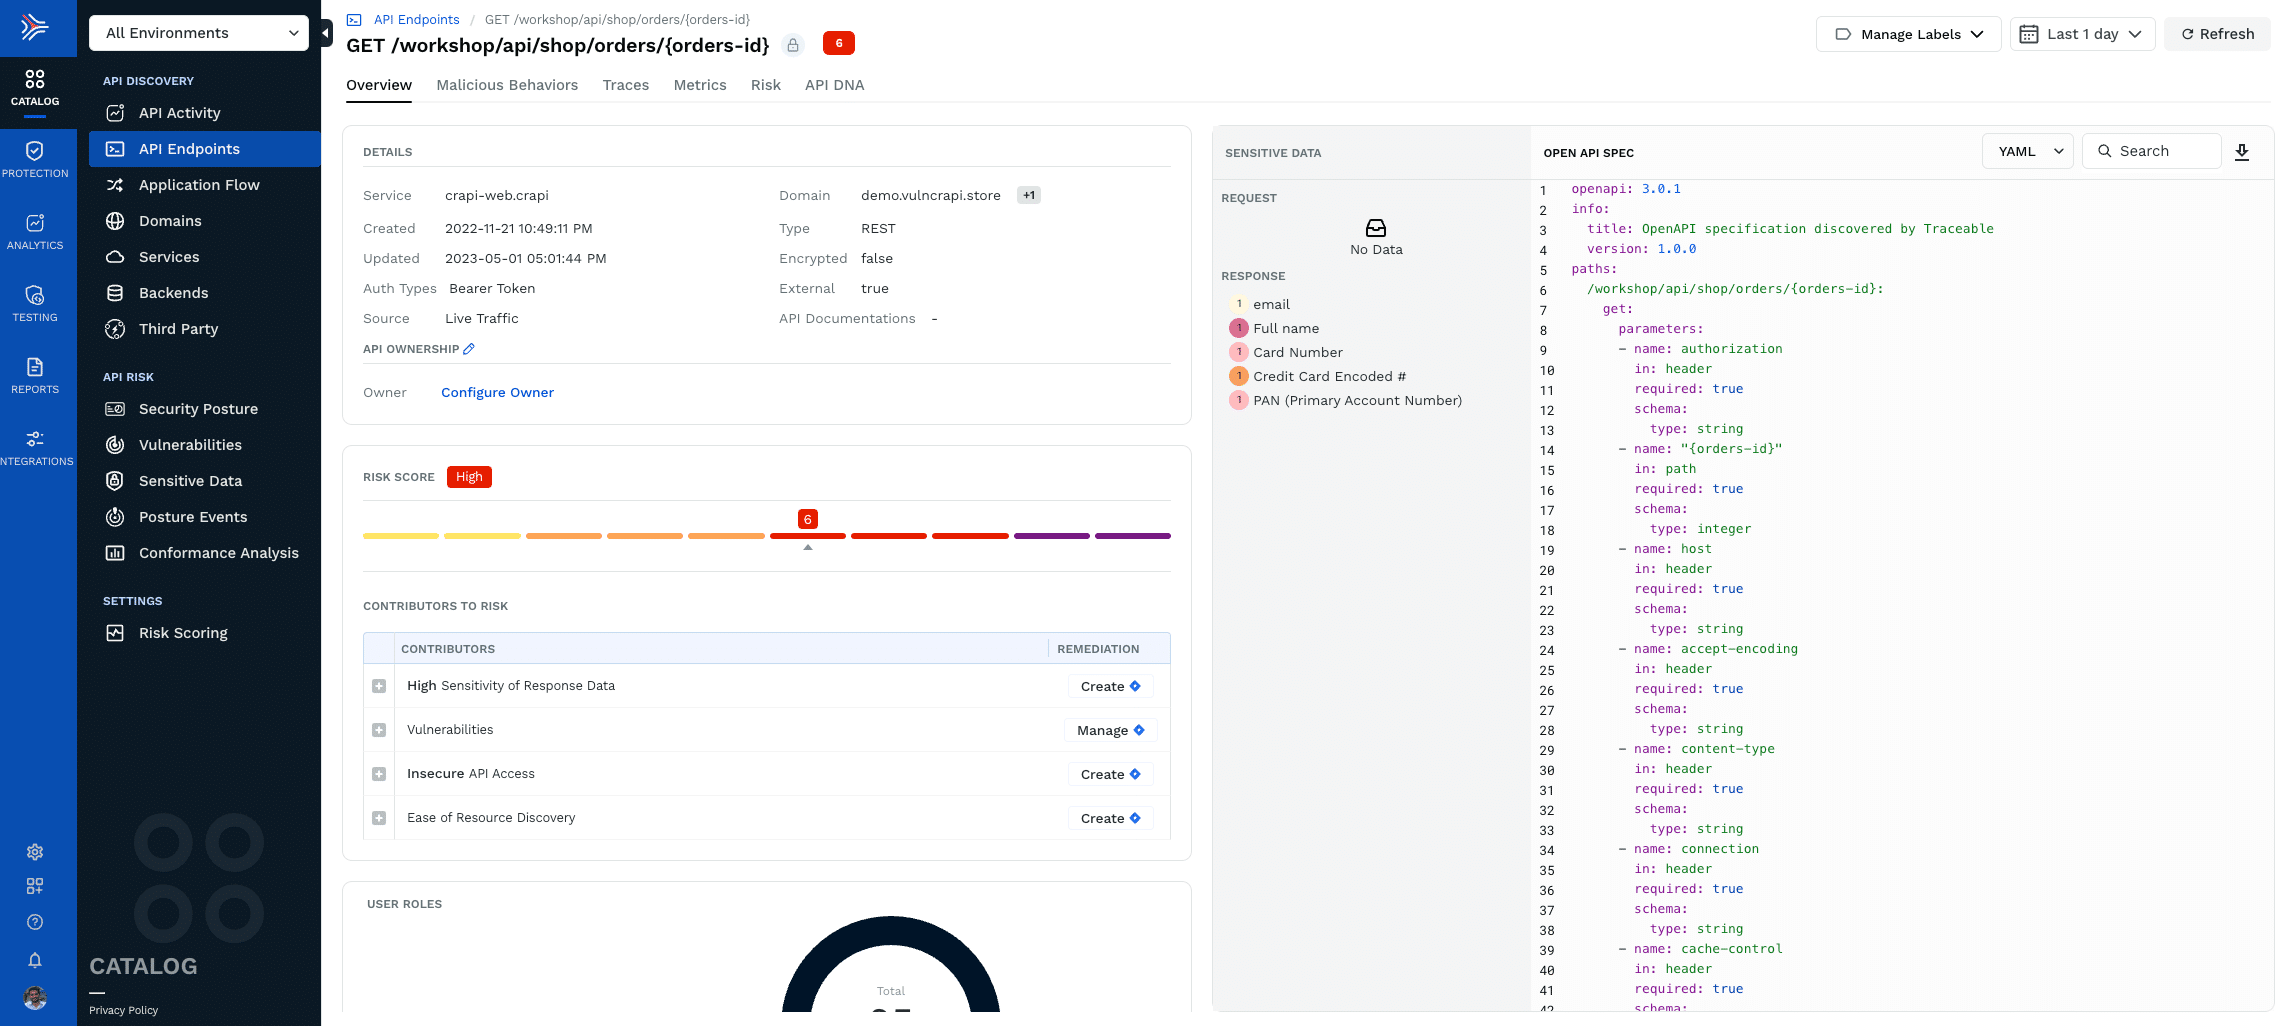Open the Protection section in sidebar
This screenshot has width=2293, height=1026.
35,158
